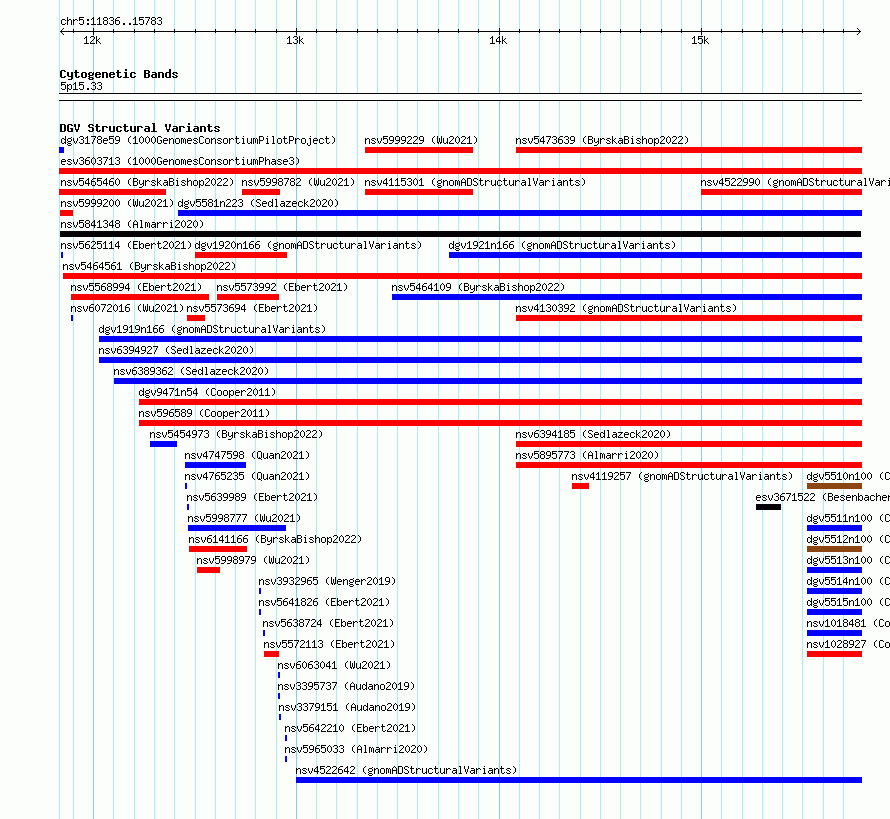
Task: Select nsv5998979 (Wu2021) label
Action: [253, 560]
